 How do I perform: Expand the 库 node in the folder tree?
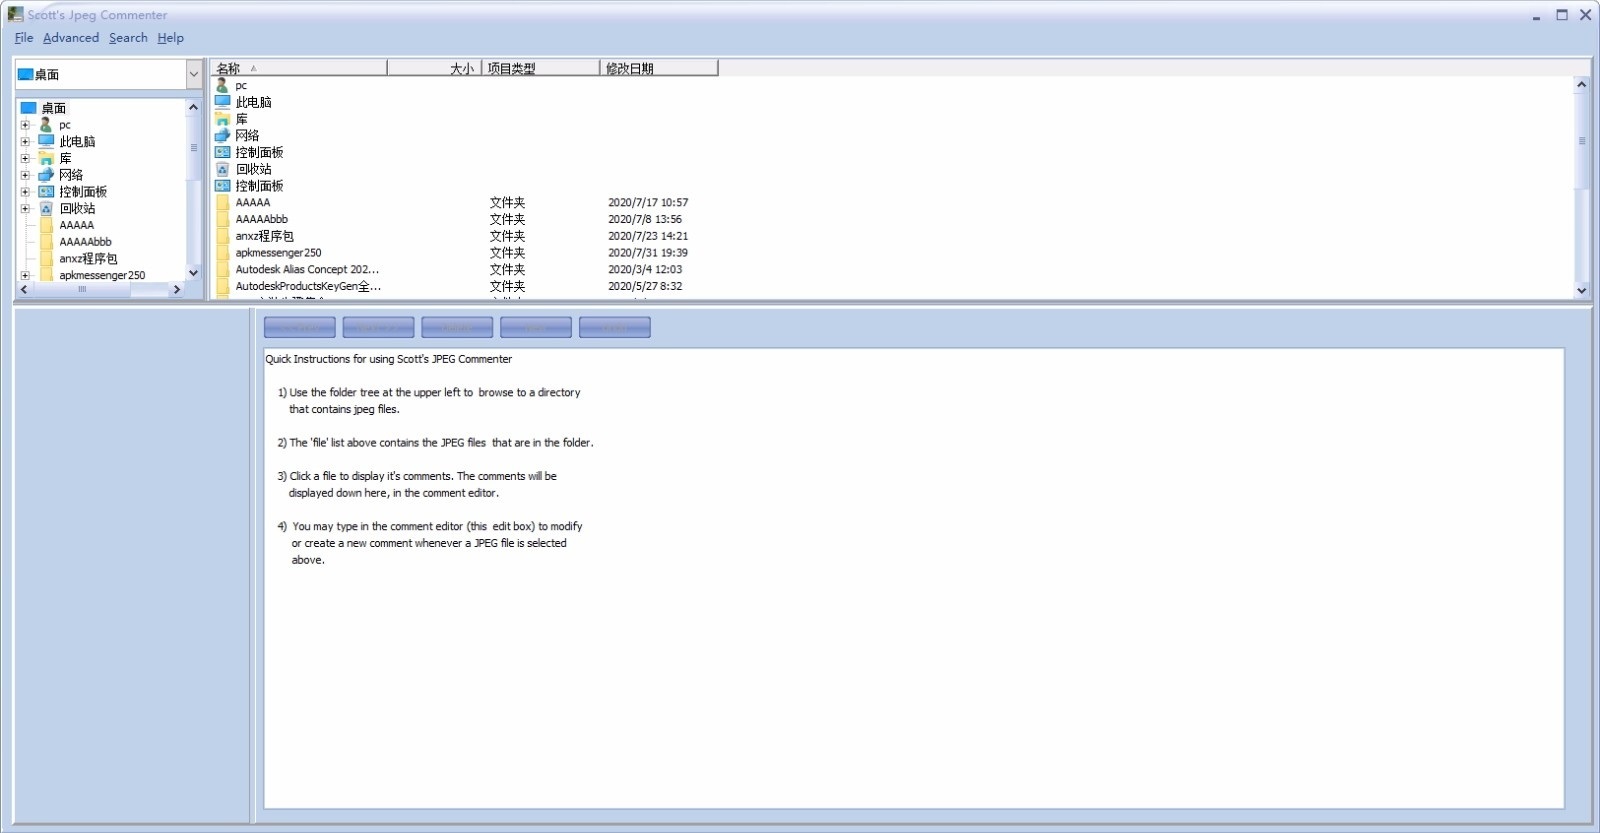(25, 158)
